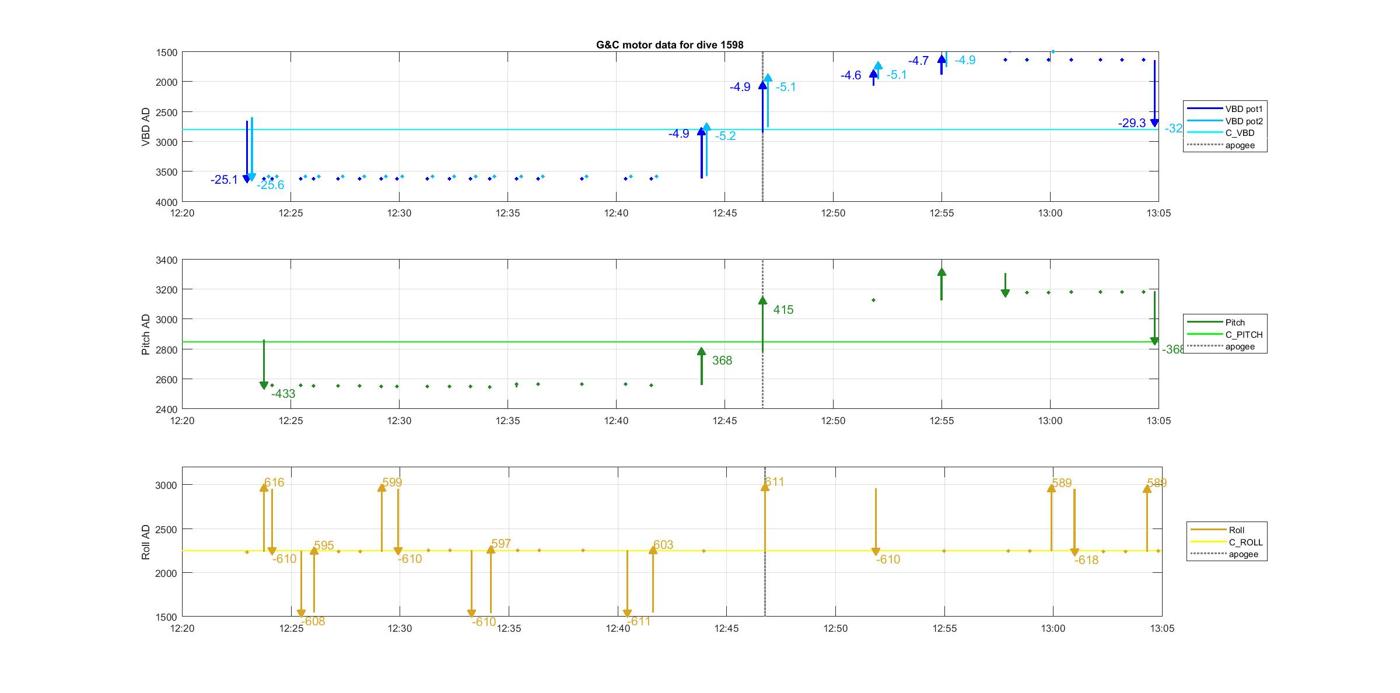Click the '2400' tick on Pitch axis
1400x693 pixels.
[167, 409]
